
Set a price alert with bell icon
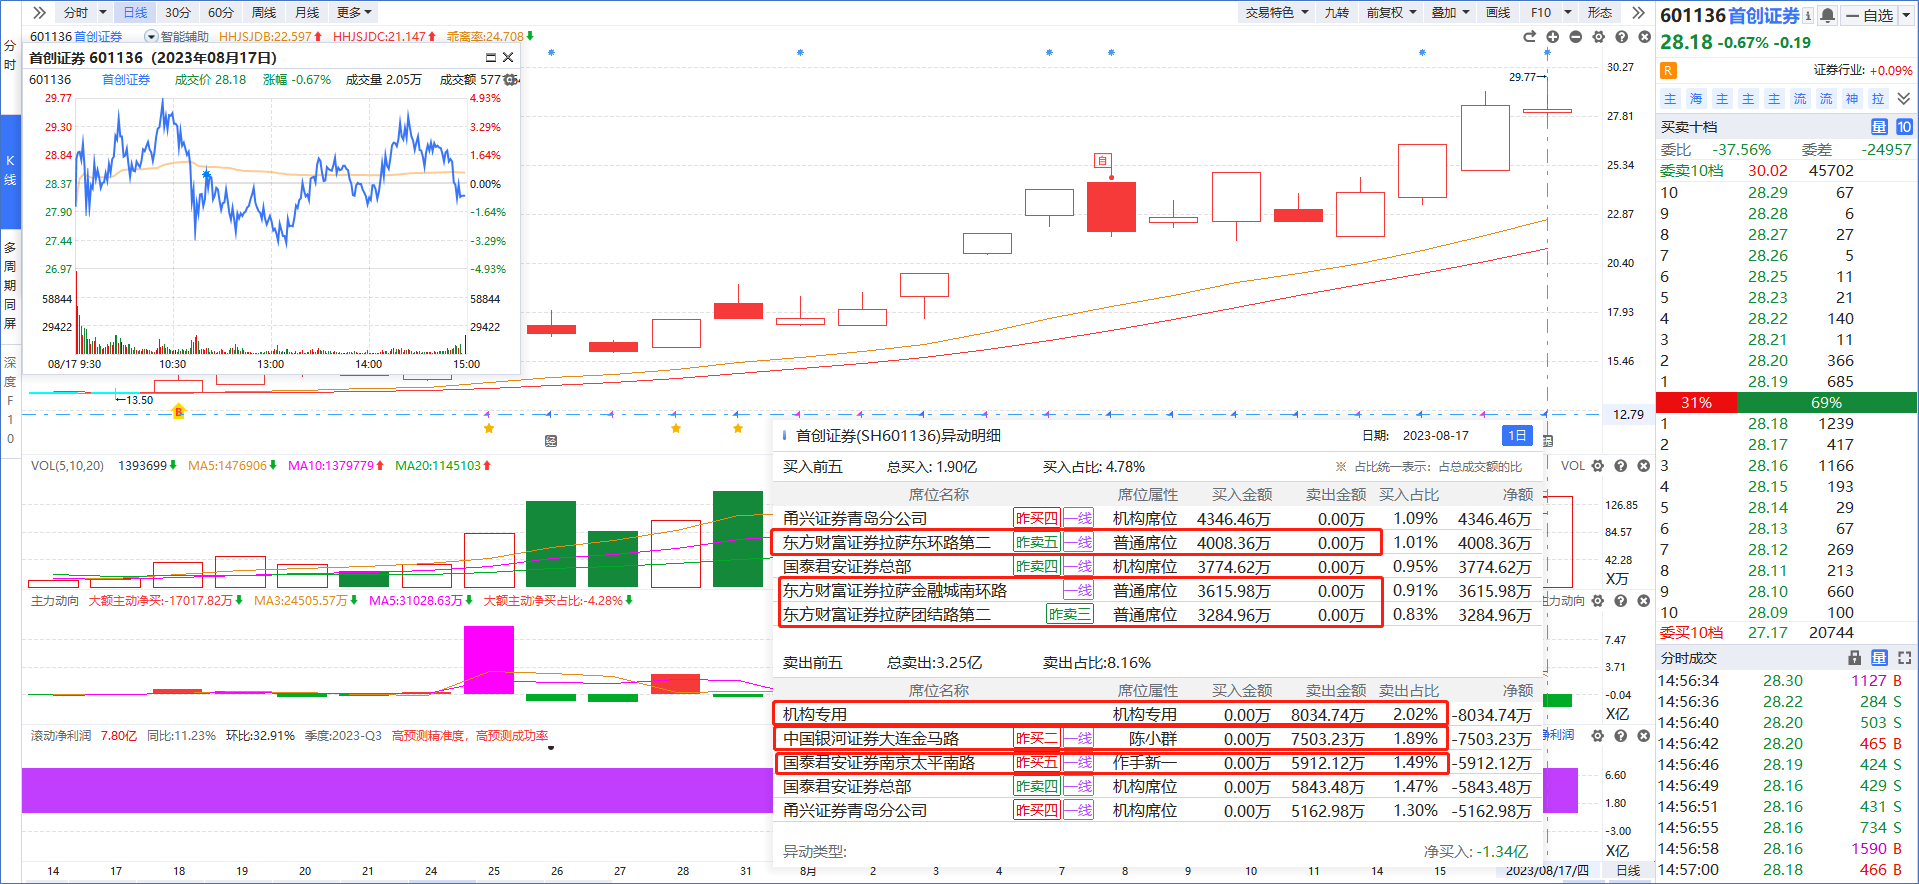1828,15
